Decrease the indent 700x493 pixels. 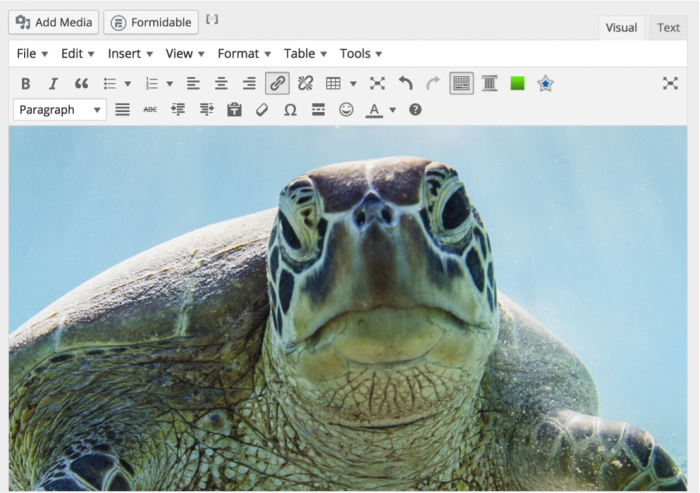tap(178, 110)
